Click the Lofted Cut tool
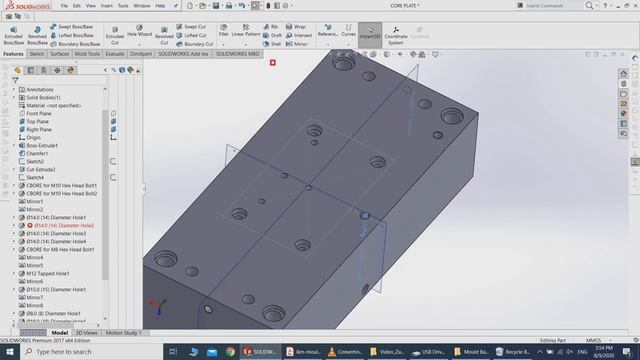Image resolution: width=640 pixels, height=360 pixels. tap(192, 36)
